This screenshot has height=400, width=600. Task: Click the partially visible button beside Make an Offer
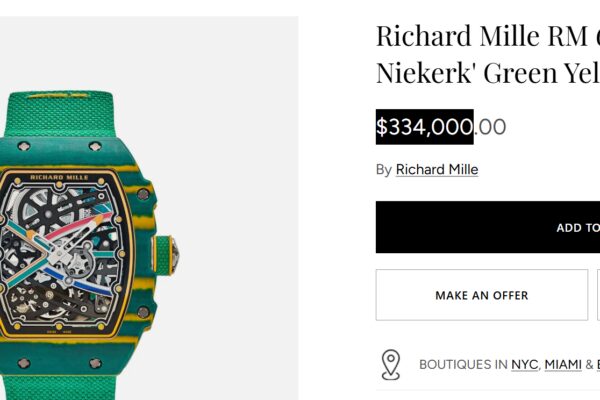click(597, 295)
